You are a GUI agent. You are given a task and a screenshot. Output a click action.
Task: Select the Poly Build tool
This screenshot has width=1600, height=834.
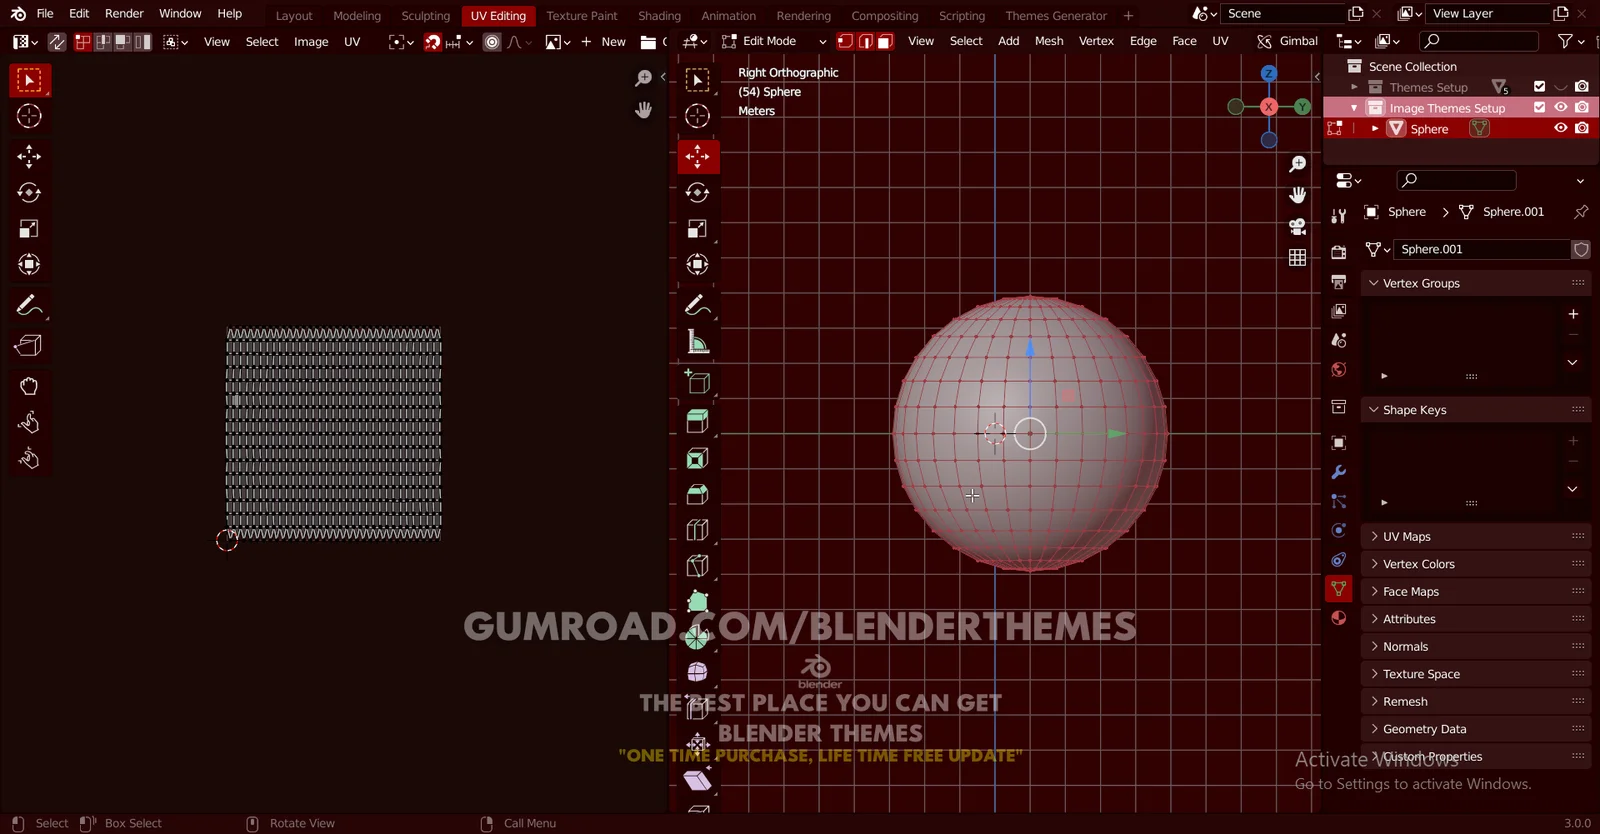coord(698,602)
